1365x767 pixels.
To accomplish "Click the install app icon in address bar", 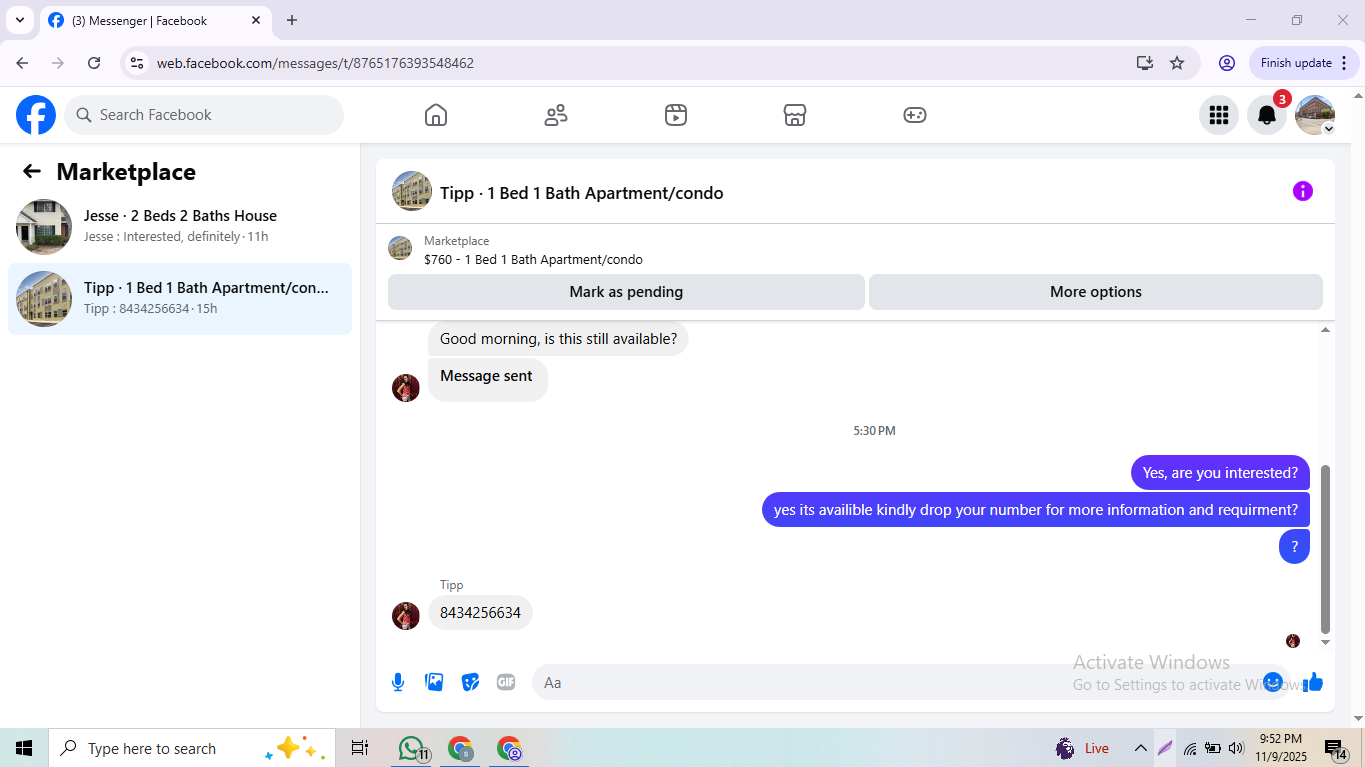I will click(x=1145, y=63).
